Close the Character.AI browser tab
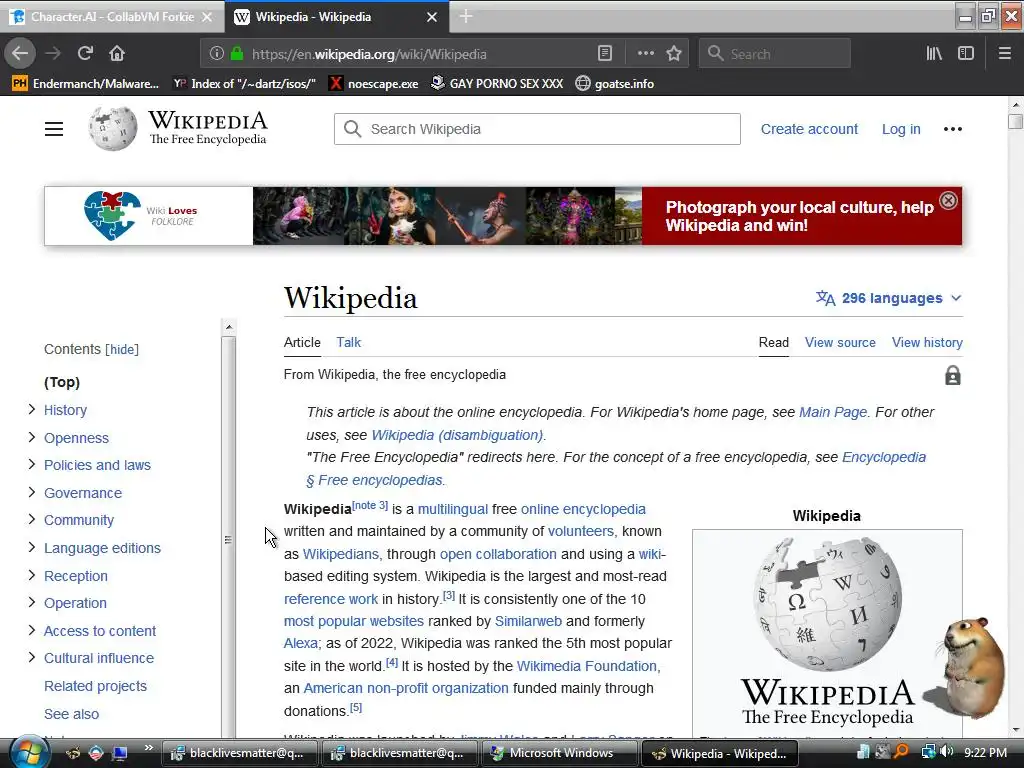1024x768 pixels. point(207,17)
